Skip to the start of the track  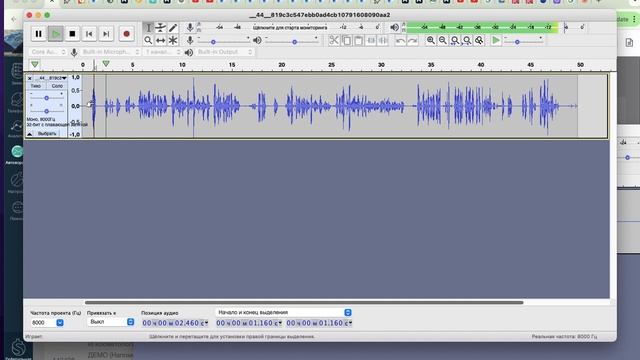(89, 34)
